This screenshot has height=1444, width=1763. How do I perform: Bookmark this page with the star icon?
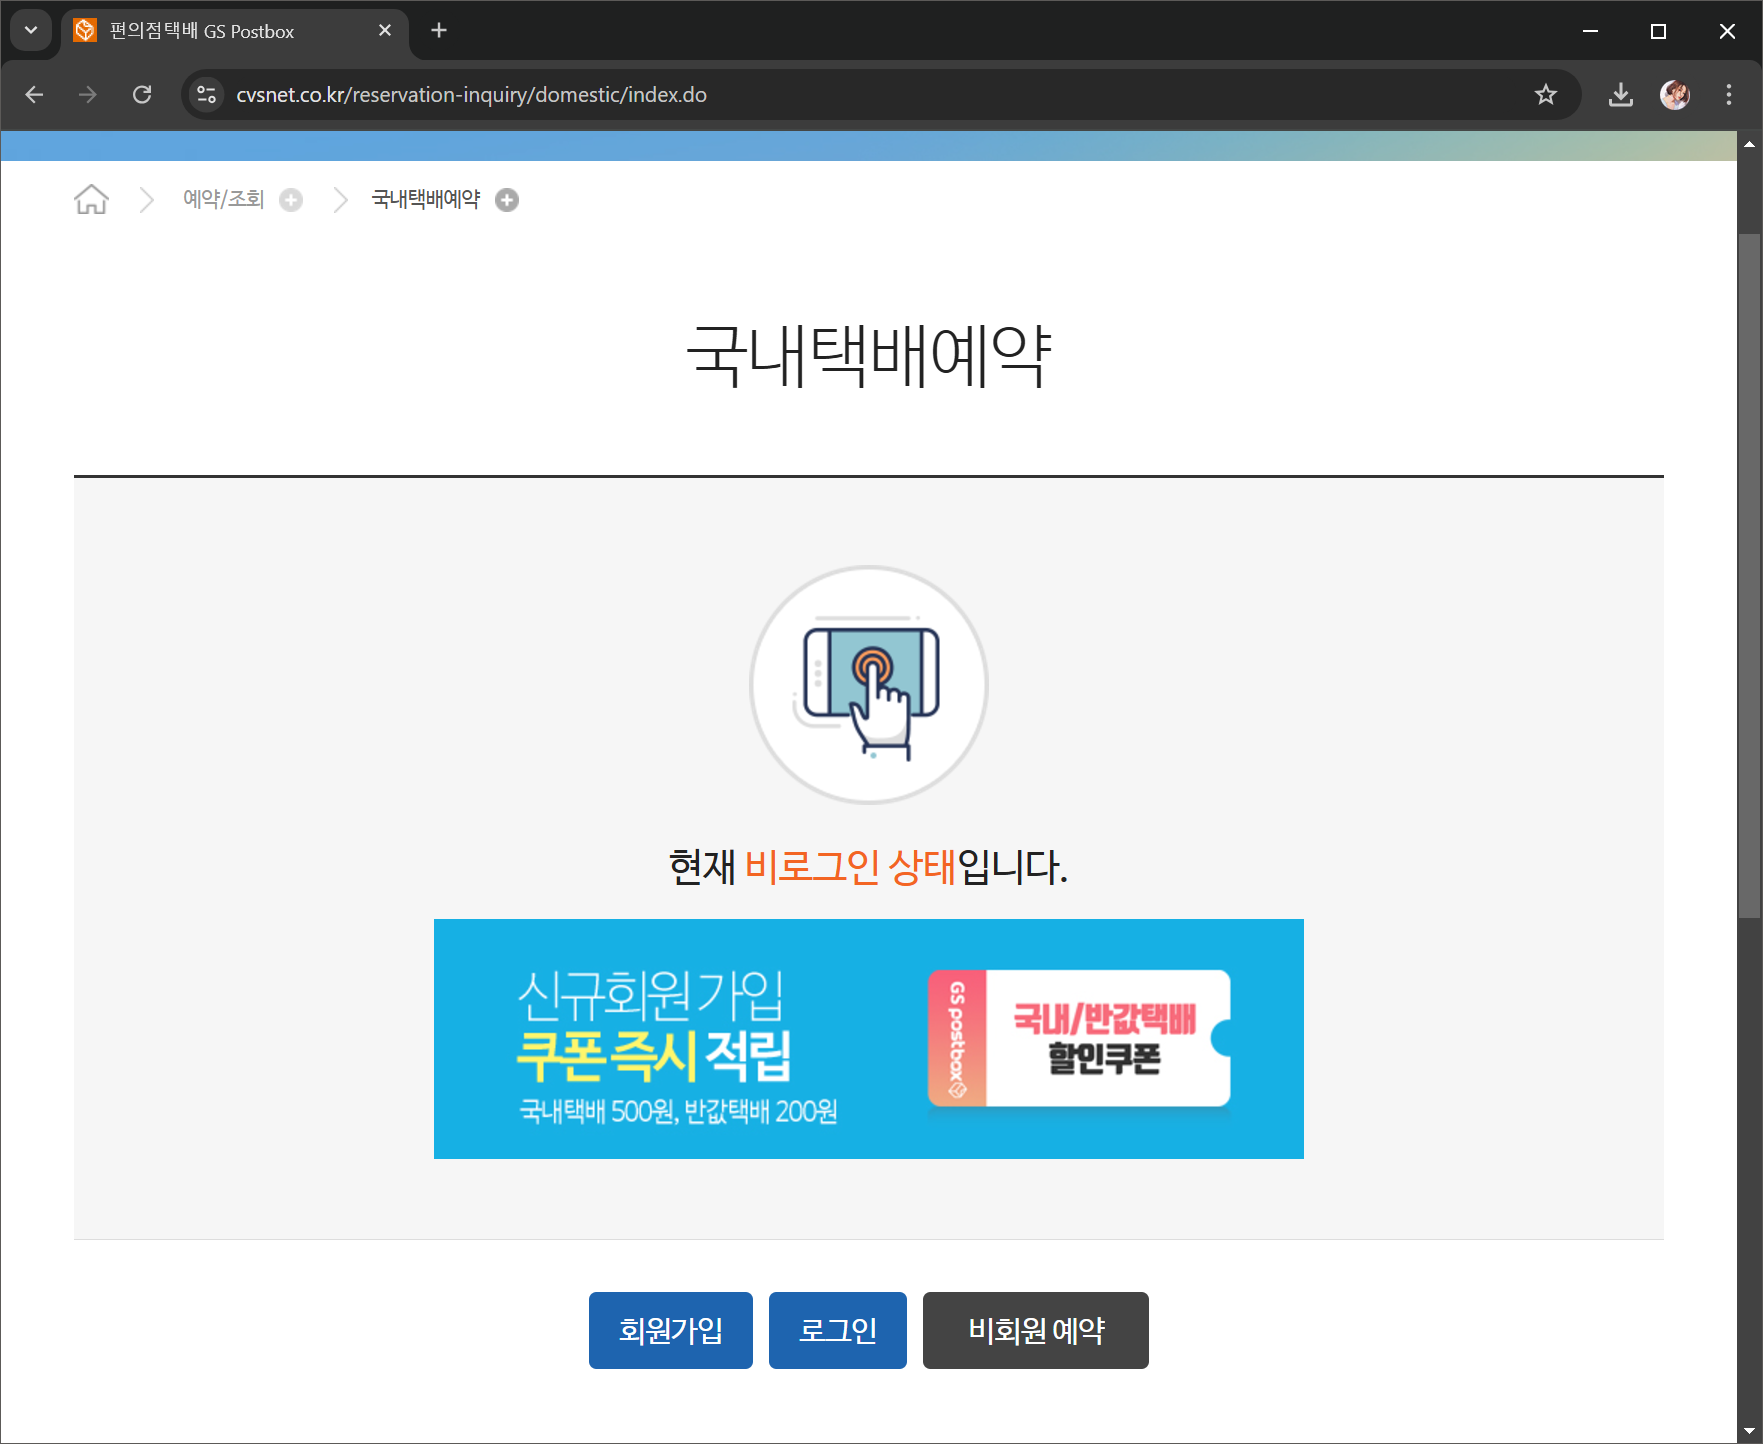click(1546, 95)
